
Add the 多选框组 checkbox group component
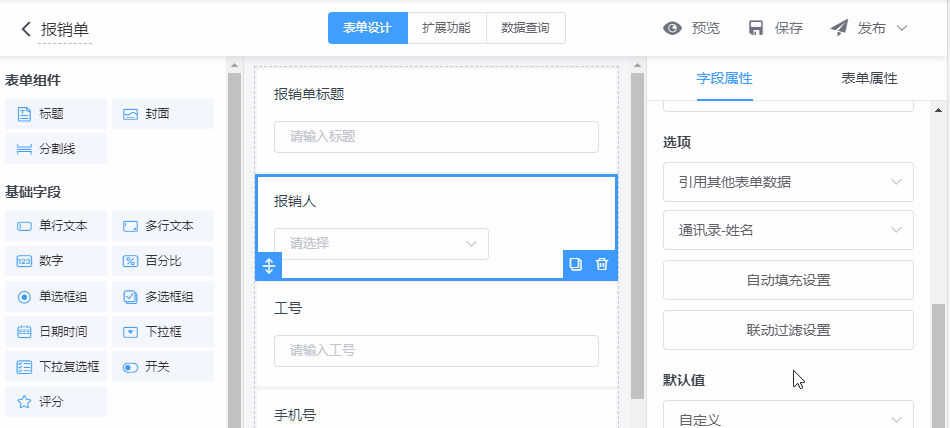[162, 297]
